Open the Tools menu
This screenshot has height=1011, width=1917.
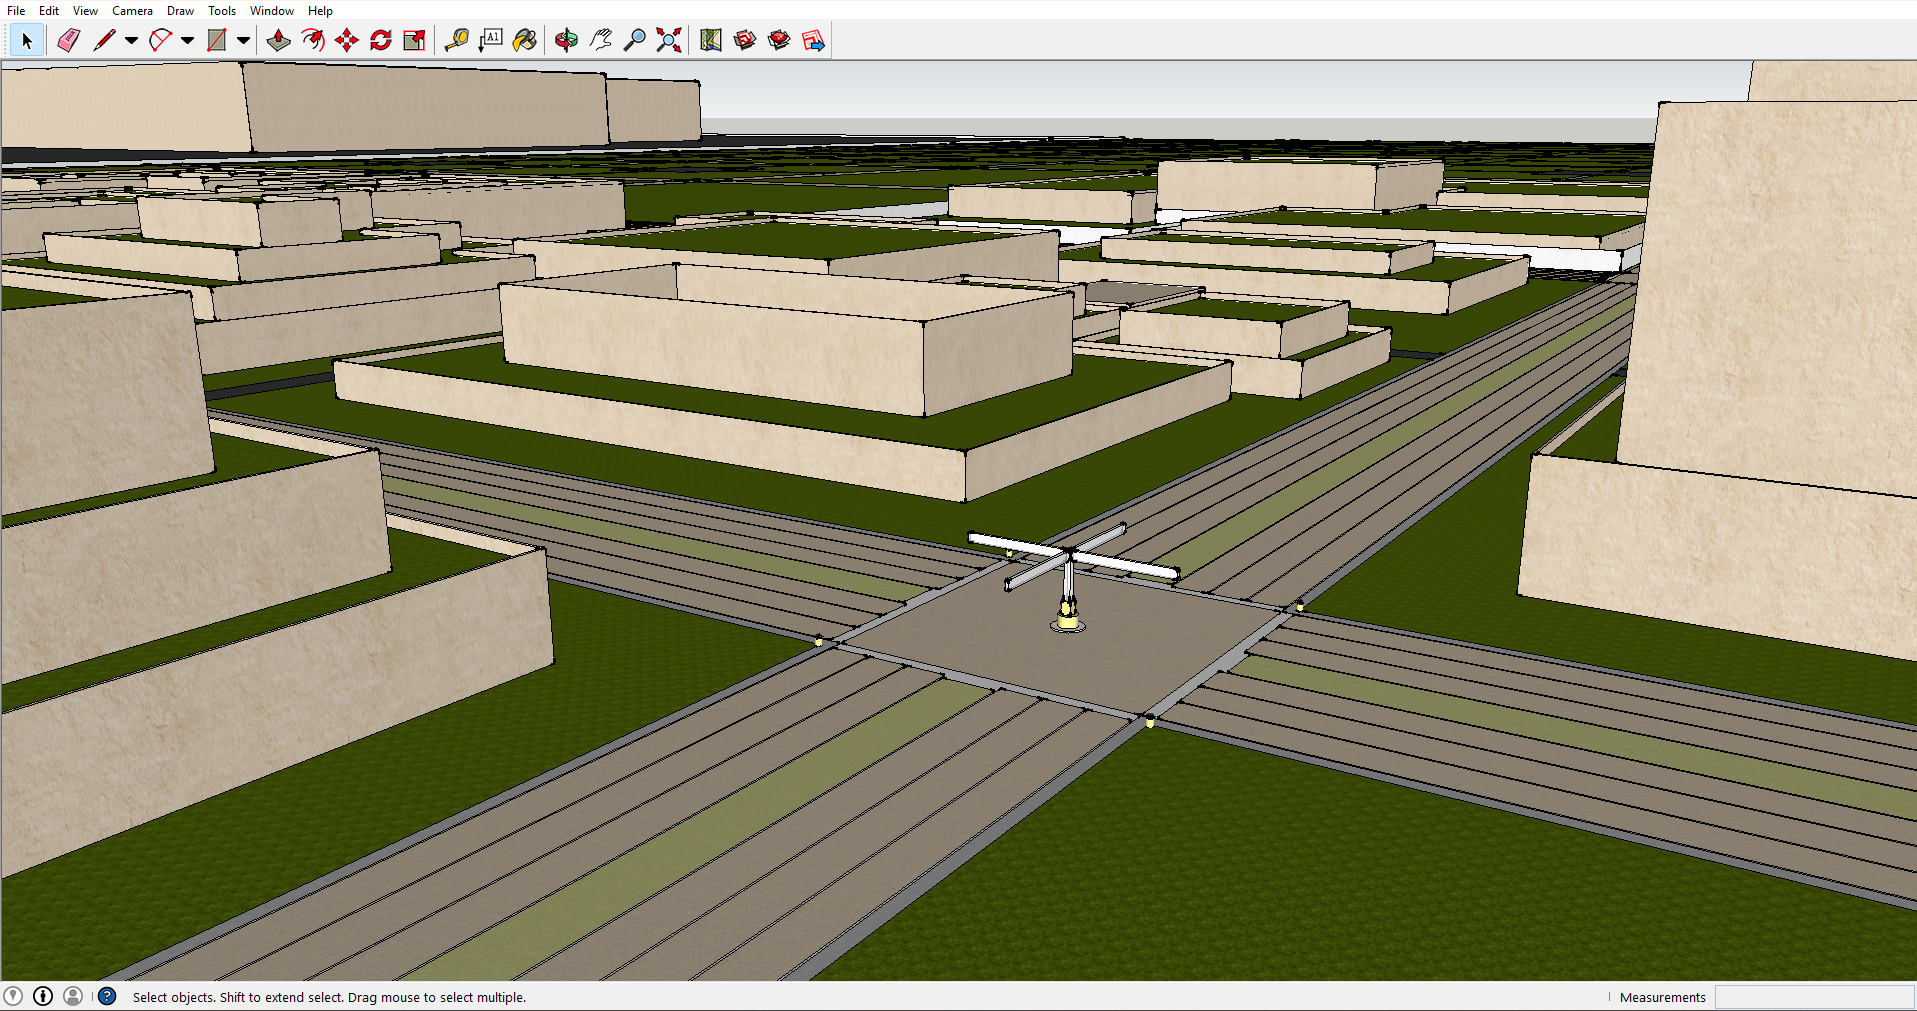(x=222, y=10)
